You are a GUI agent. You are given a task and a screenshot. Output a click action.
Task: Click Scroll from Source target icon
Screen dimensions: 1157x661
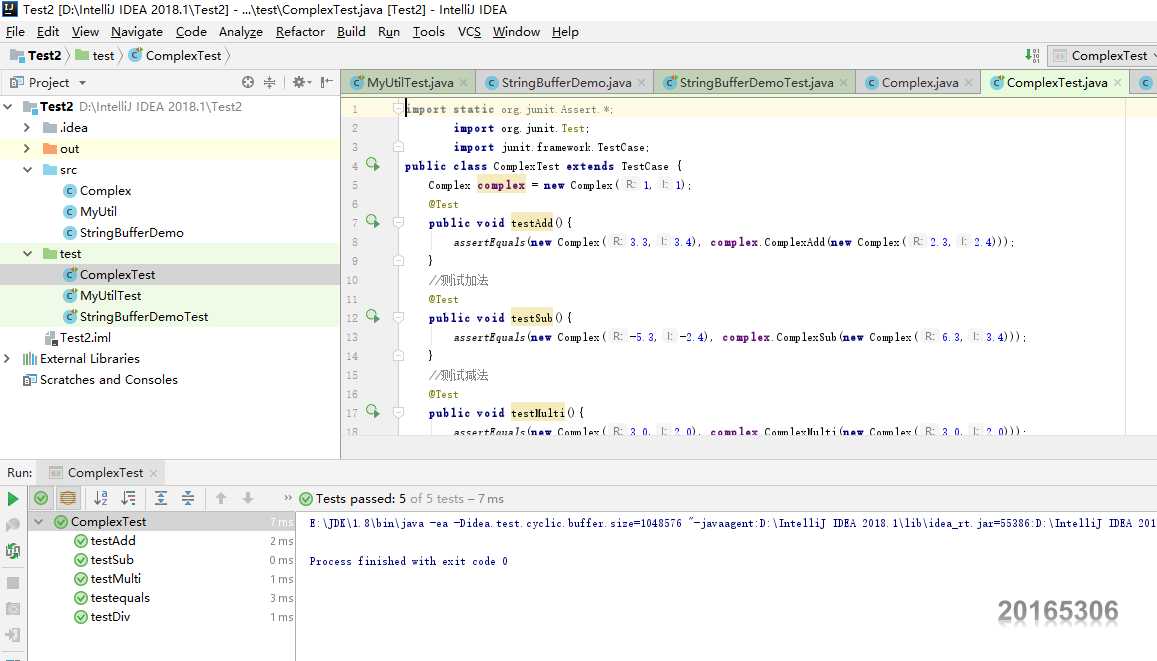click(248, 83)
